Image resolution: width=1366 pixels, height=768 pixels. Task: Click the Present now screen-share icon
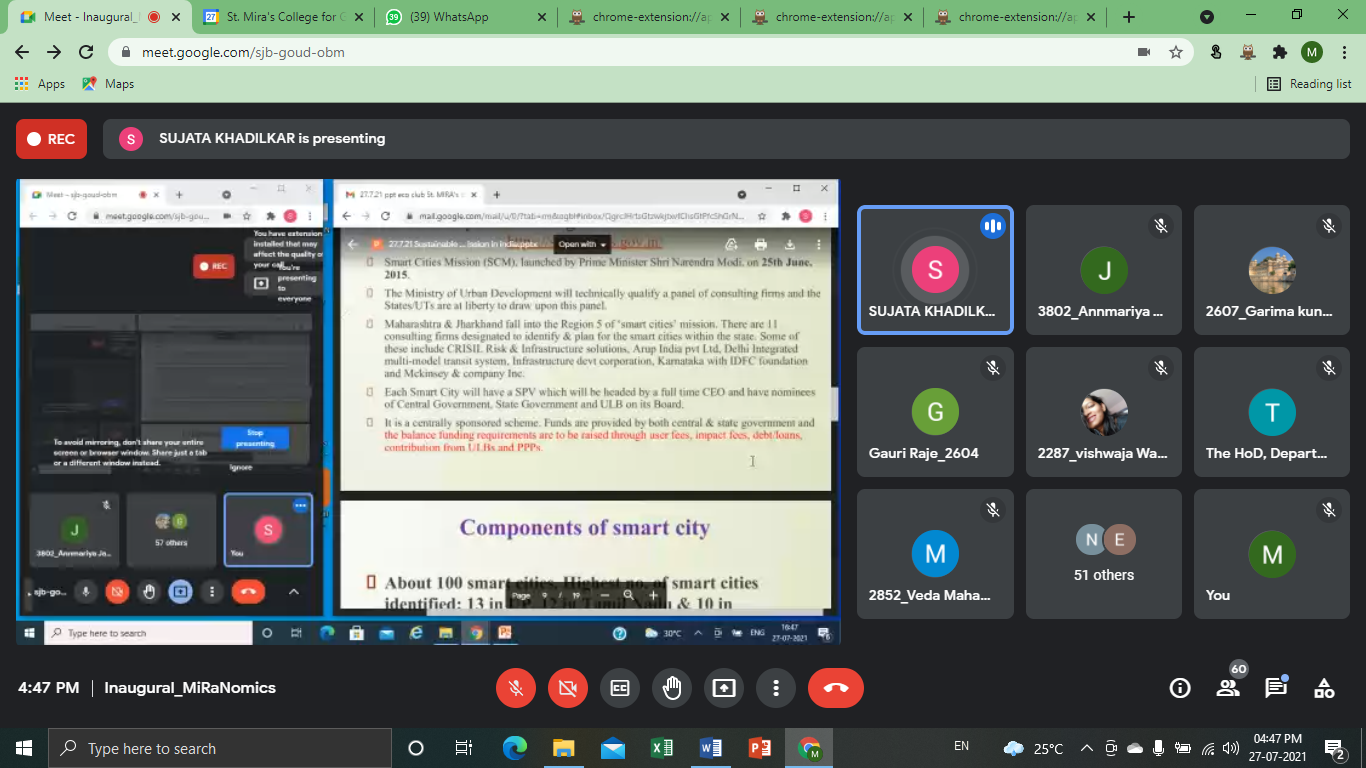tap(724, 688)
